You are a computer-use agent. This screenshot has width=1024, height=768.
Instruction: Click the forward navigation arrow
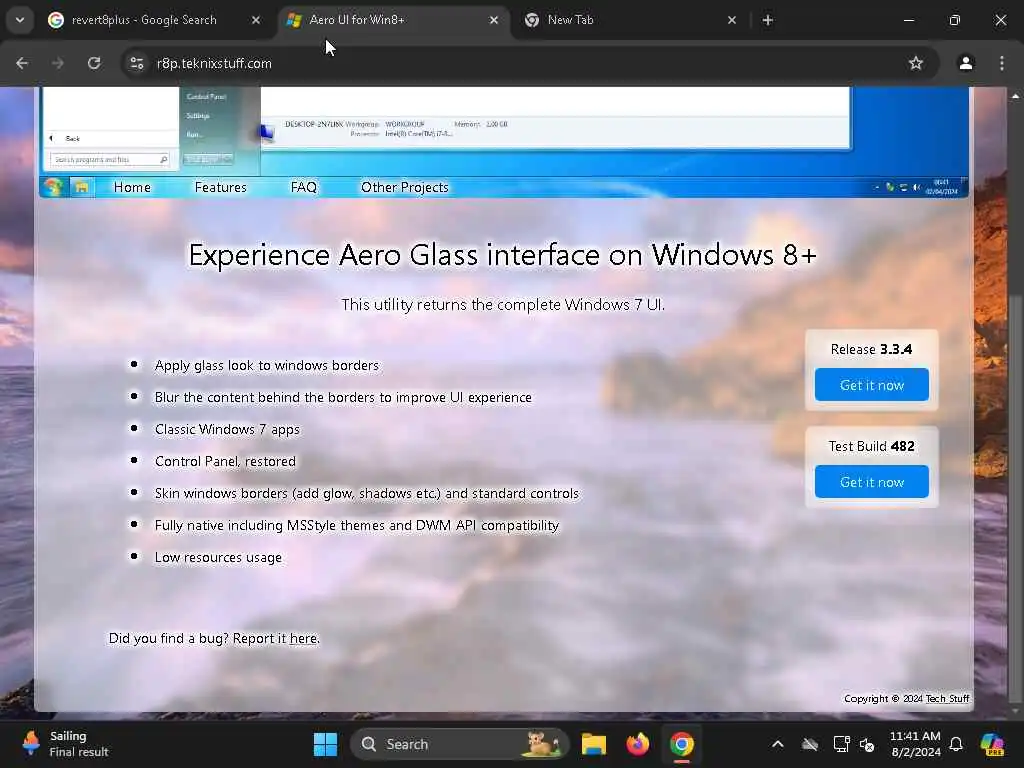point(58,63)
